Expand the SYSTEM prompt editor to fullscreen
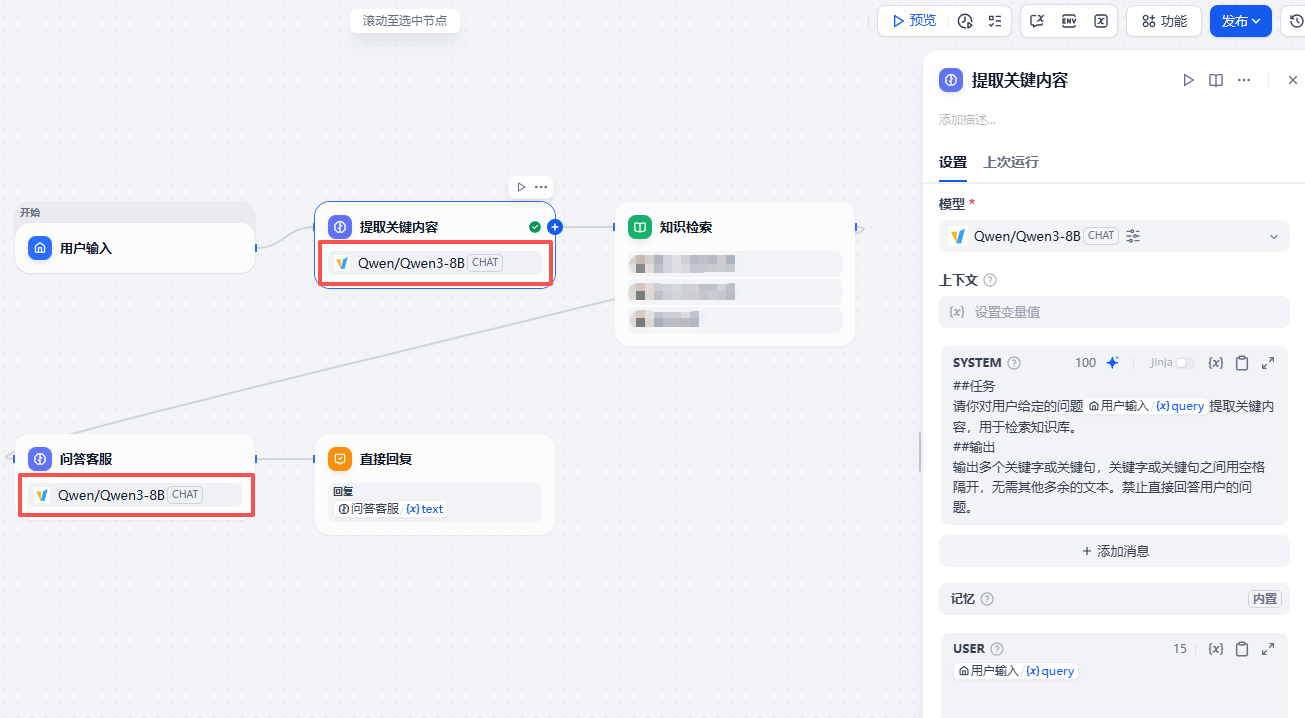Image resolution: width=1305 pixels, height=718 pixels. coord(1268,363)
